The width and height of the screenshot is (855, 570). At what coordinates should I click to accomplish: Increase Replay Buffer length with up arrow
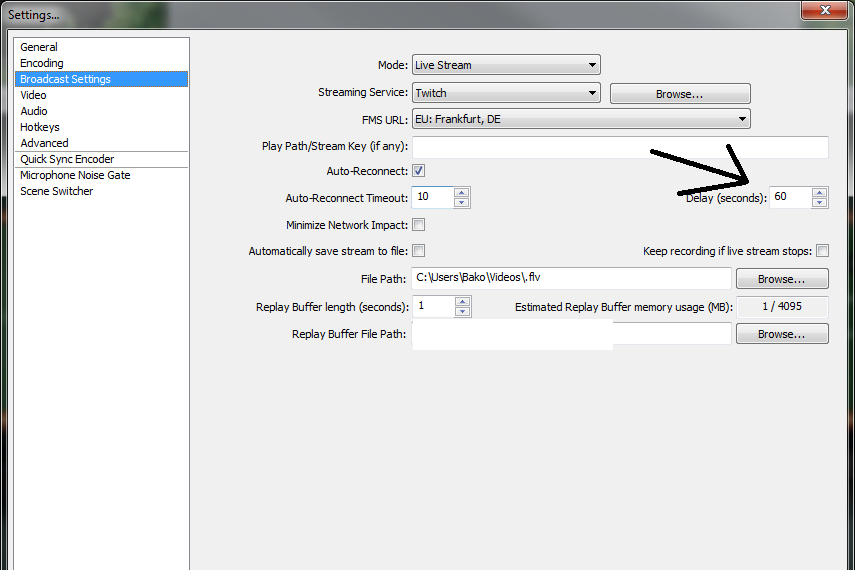462,302
